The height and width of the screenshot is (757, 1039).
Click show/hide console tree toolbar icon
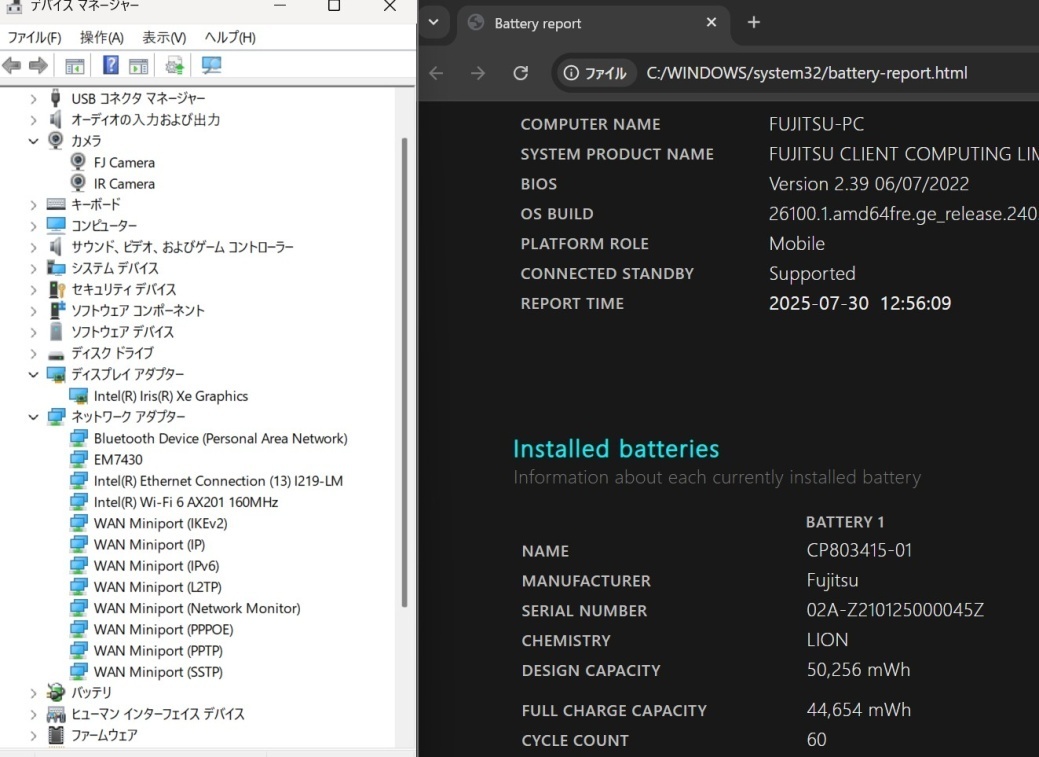(74, 66)
